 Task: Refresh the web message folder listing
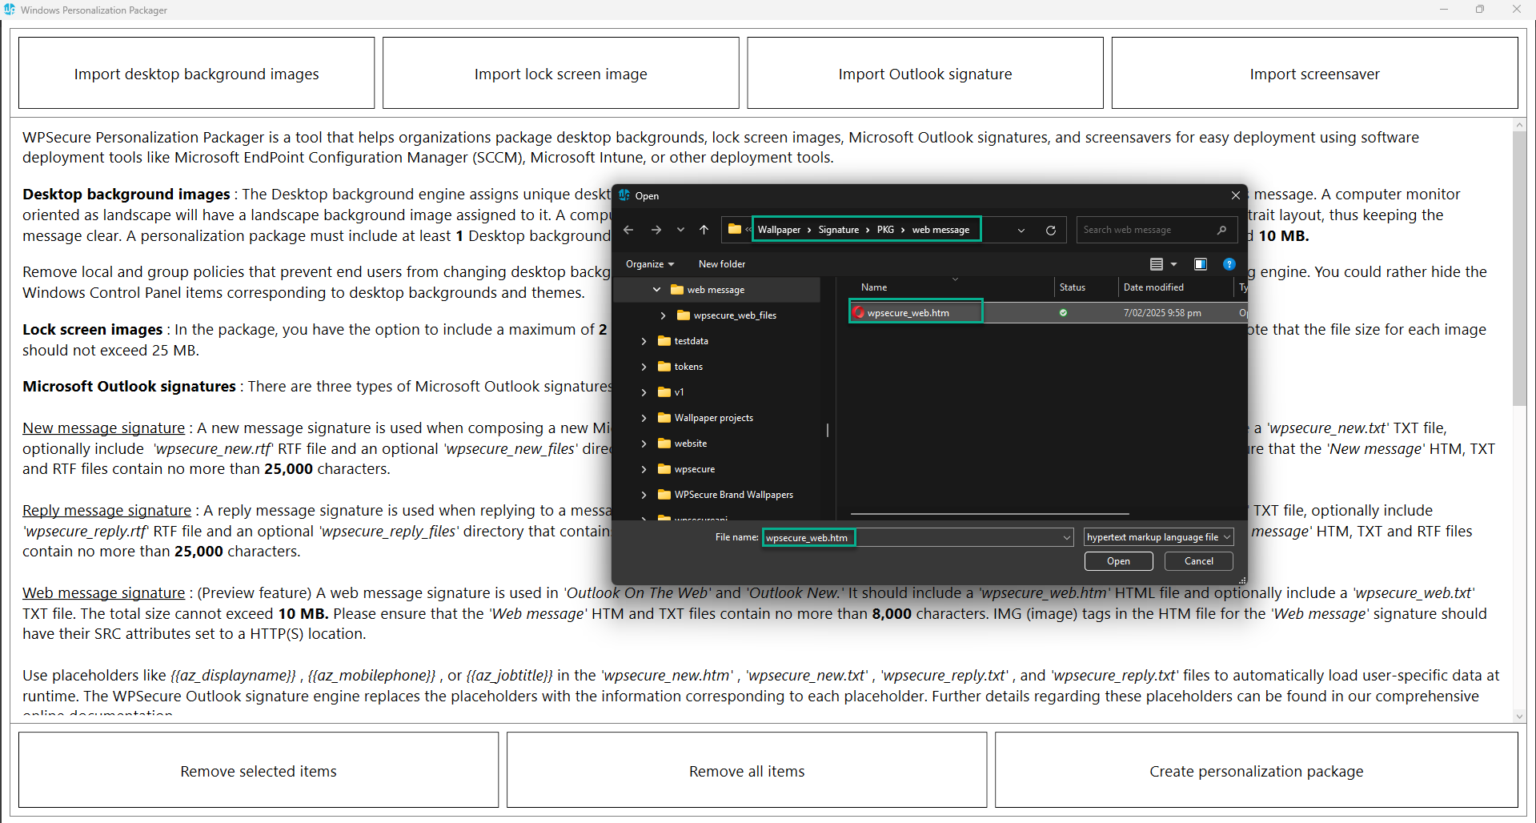tap(1051, 230)
